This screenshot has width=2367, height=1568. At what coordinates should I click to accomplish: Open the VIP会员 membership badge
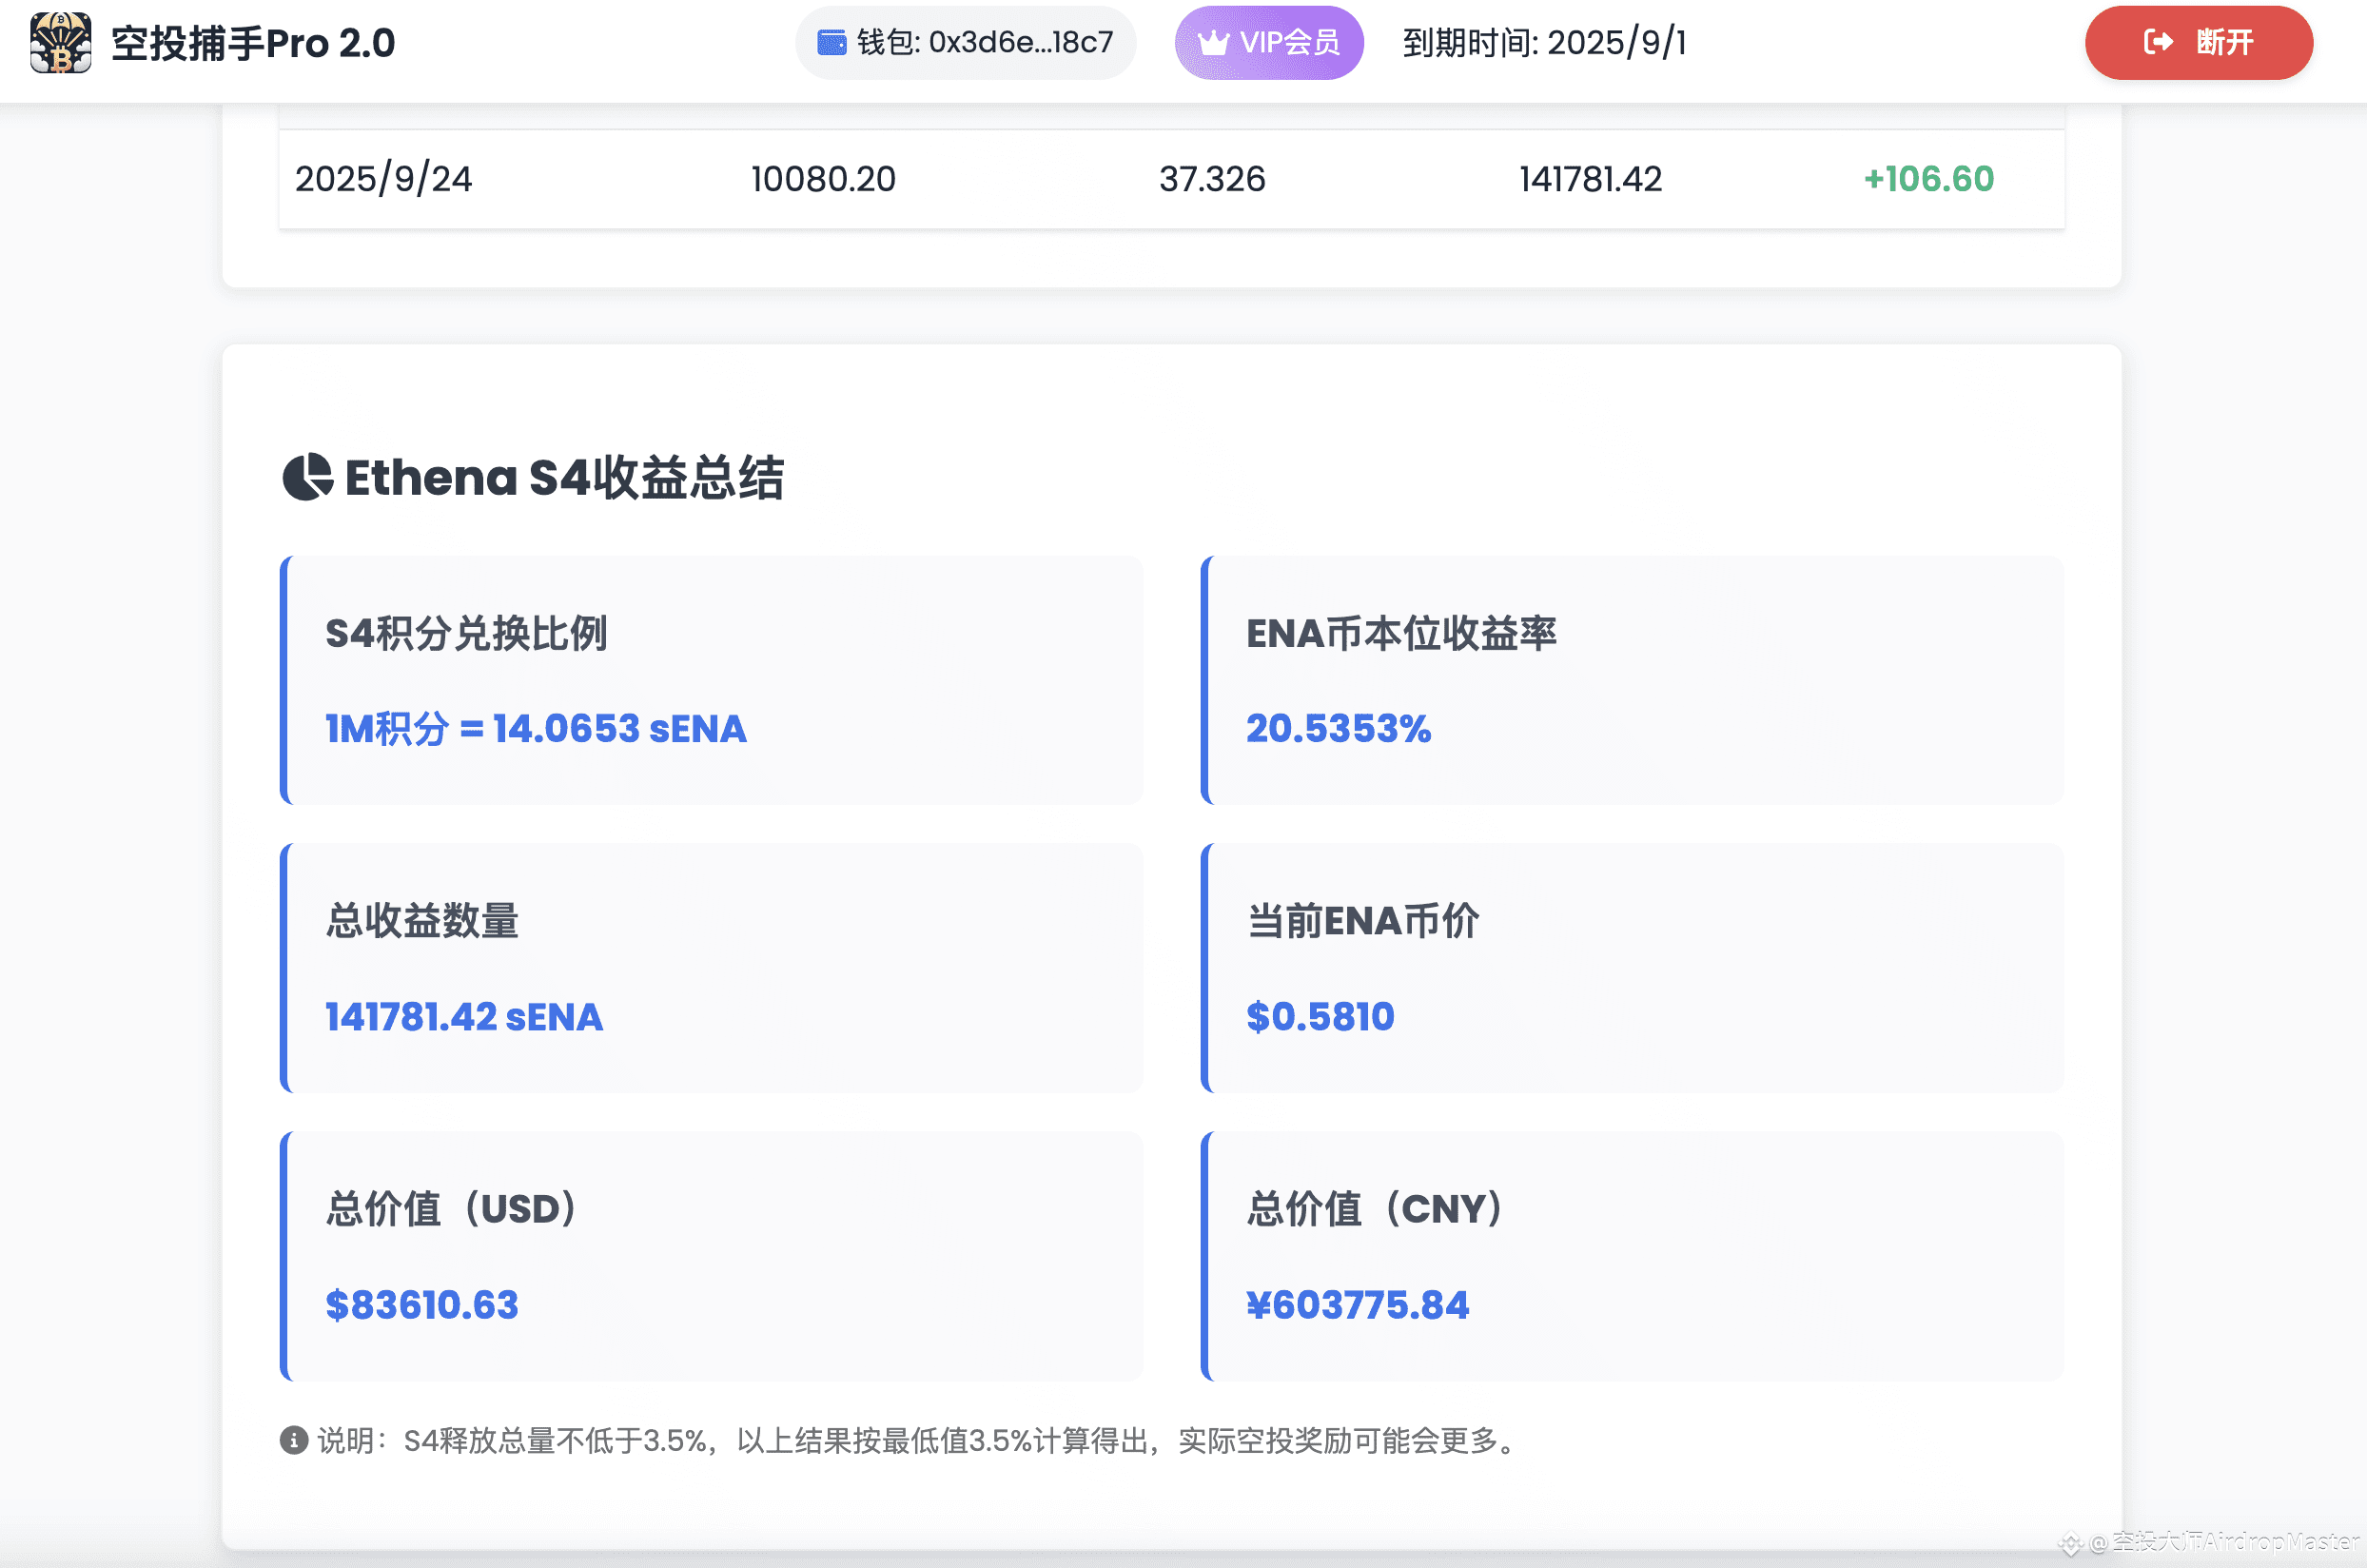tap(1268, 43)
